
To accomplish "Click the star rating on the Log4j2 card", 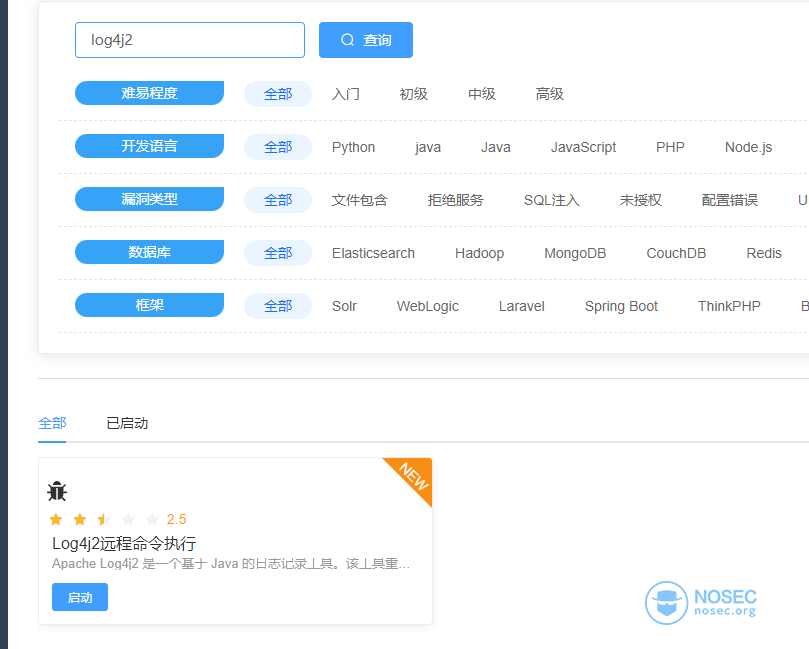I will pos(104,519).
